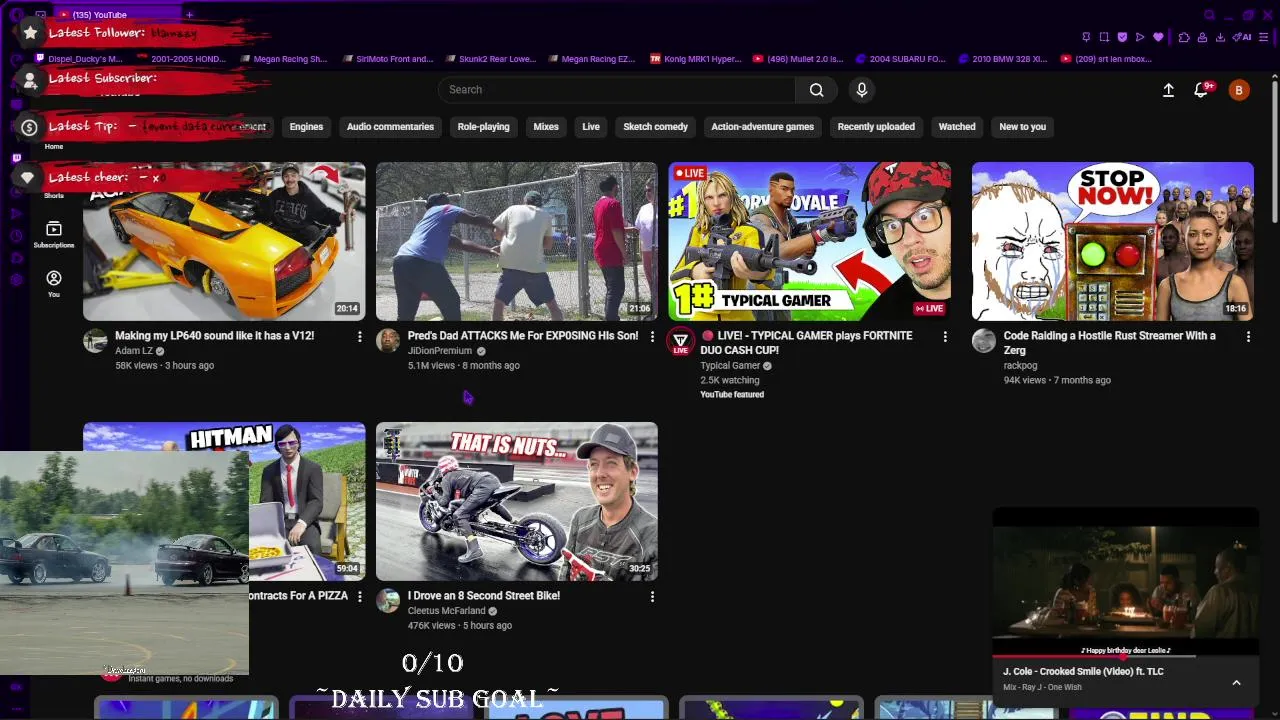This screenshot has width=1280, height=720.
Task: Open the account avatar menu 'B'
Action: 1239,90
